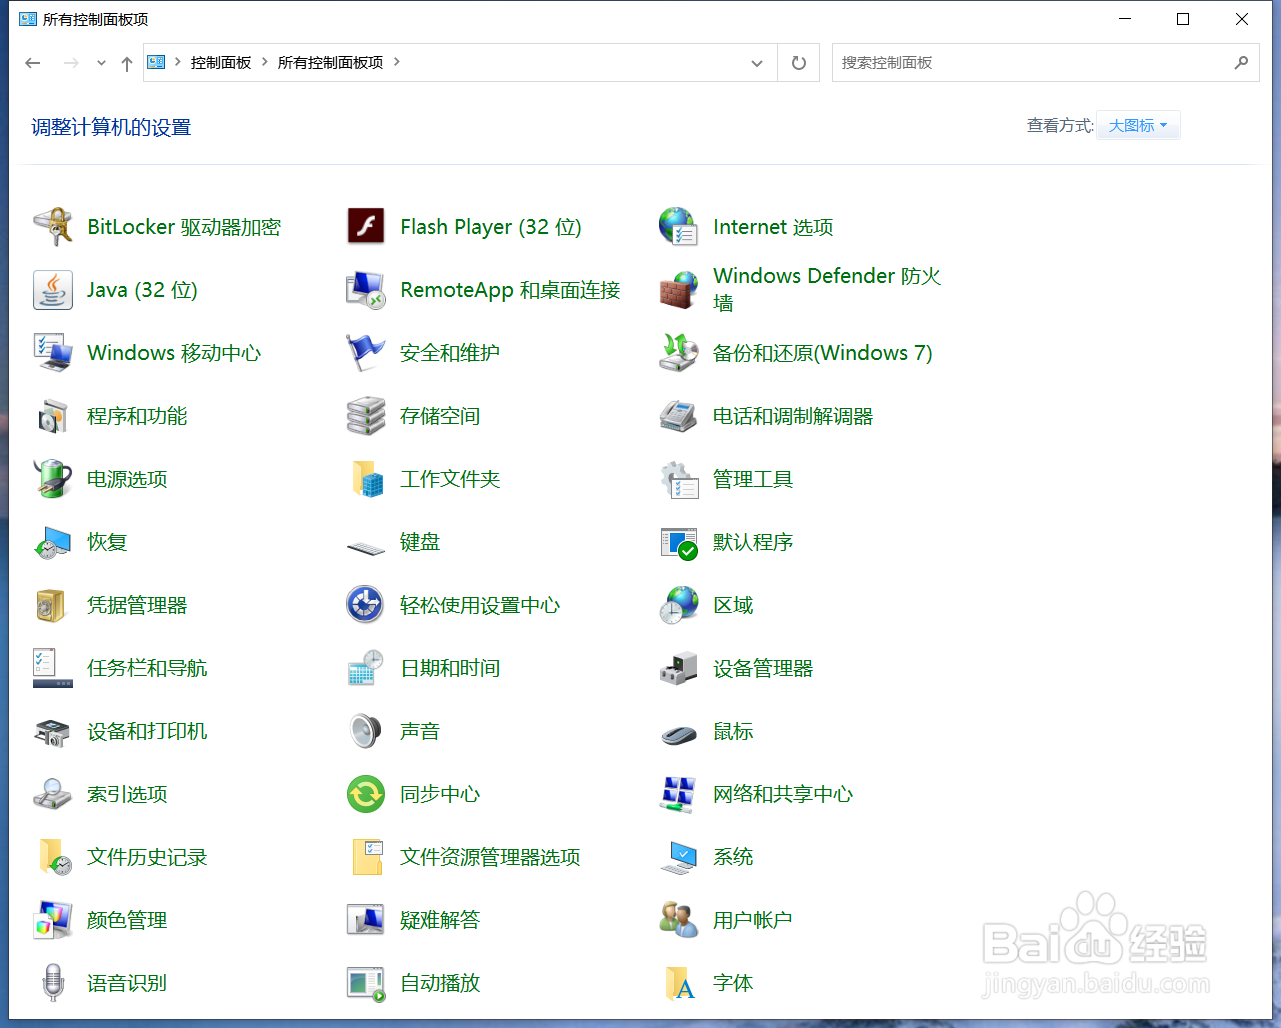1281x1028 pixels.
Task: Click the 鼠标 mouse icon
Action: (x=679, y=735)
